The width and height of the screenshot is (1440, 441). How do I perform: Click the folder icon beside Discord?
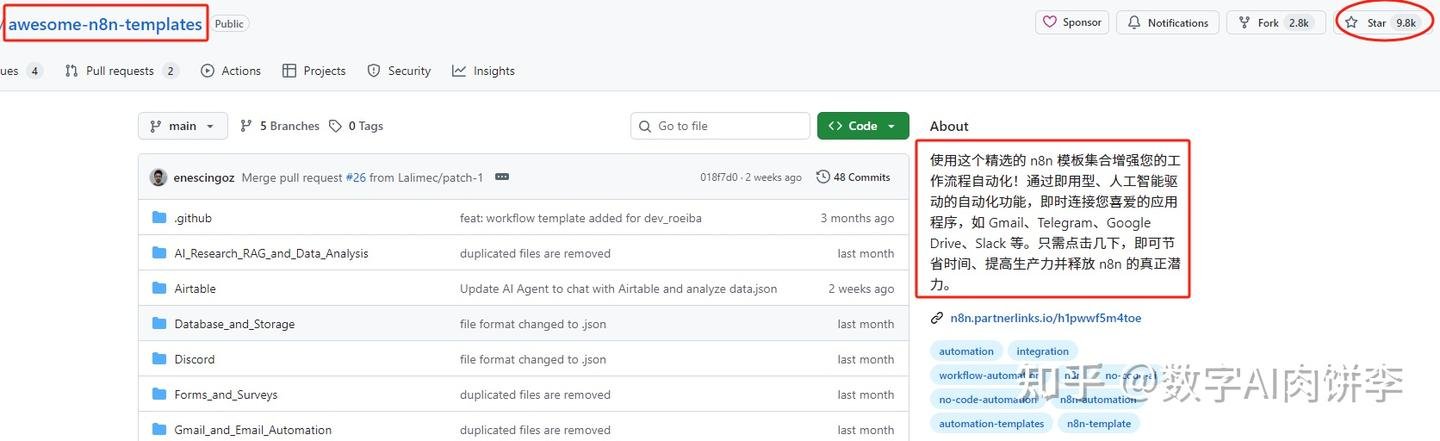pos(159,359)
